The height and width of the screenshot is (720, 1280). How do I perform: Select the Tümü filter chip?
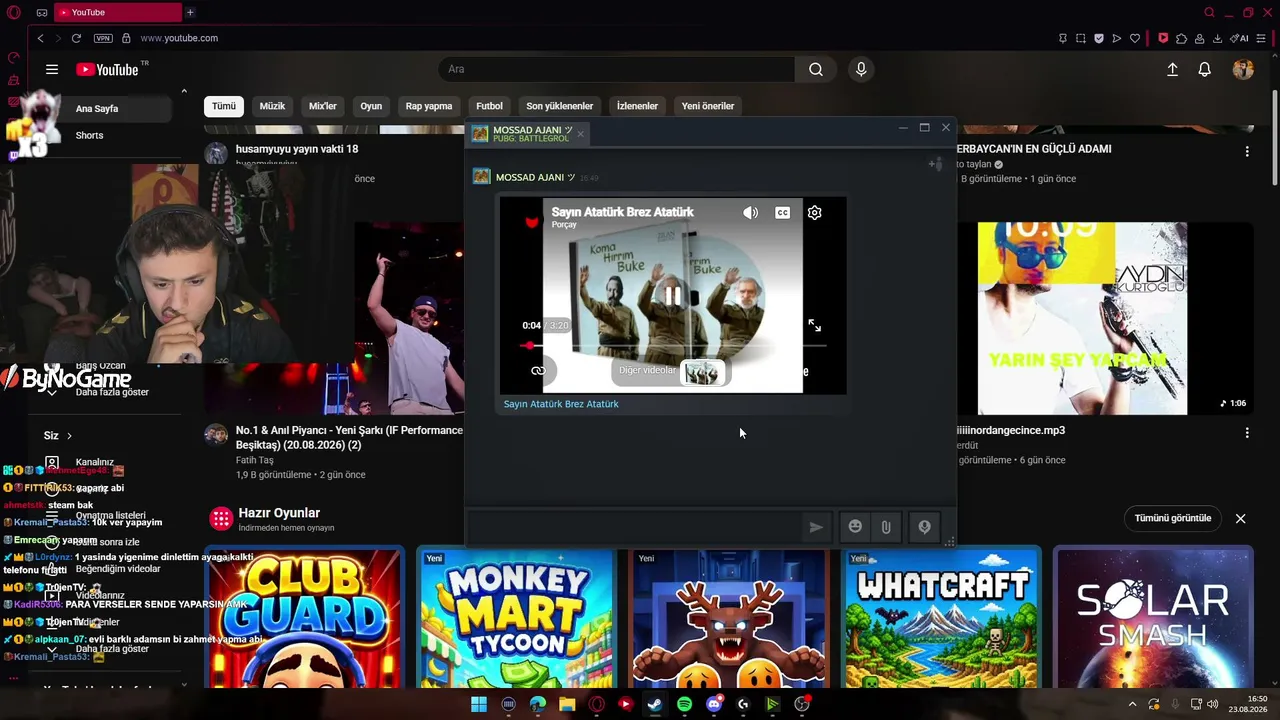coord(224,106)
